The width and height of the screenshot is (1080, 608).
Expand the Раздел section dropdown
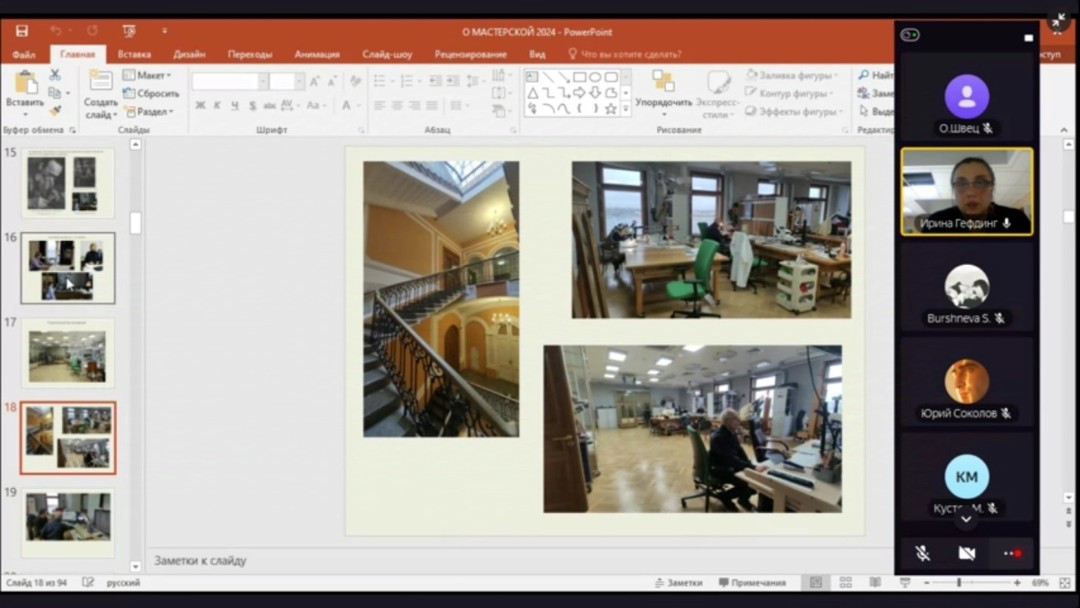click(x=148, y=112)
